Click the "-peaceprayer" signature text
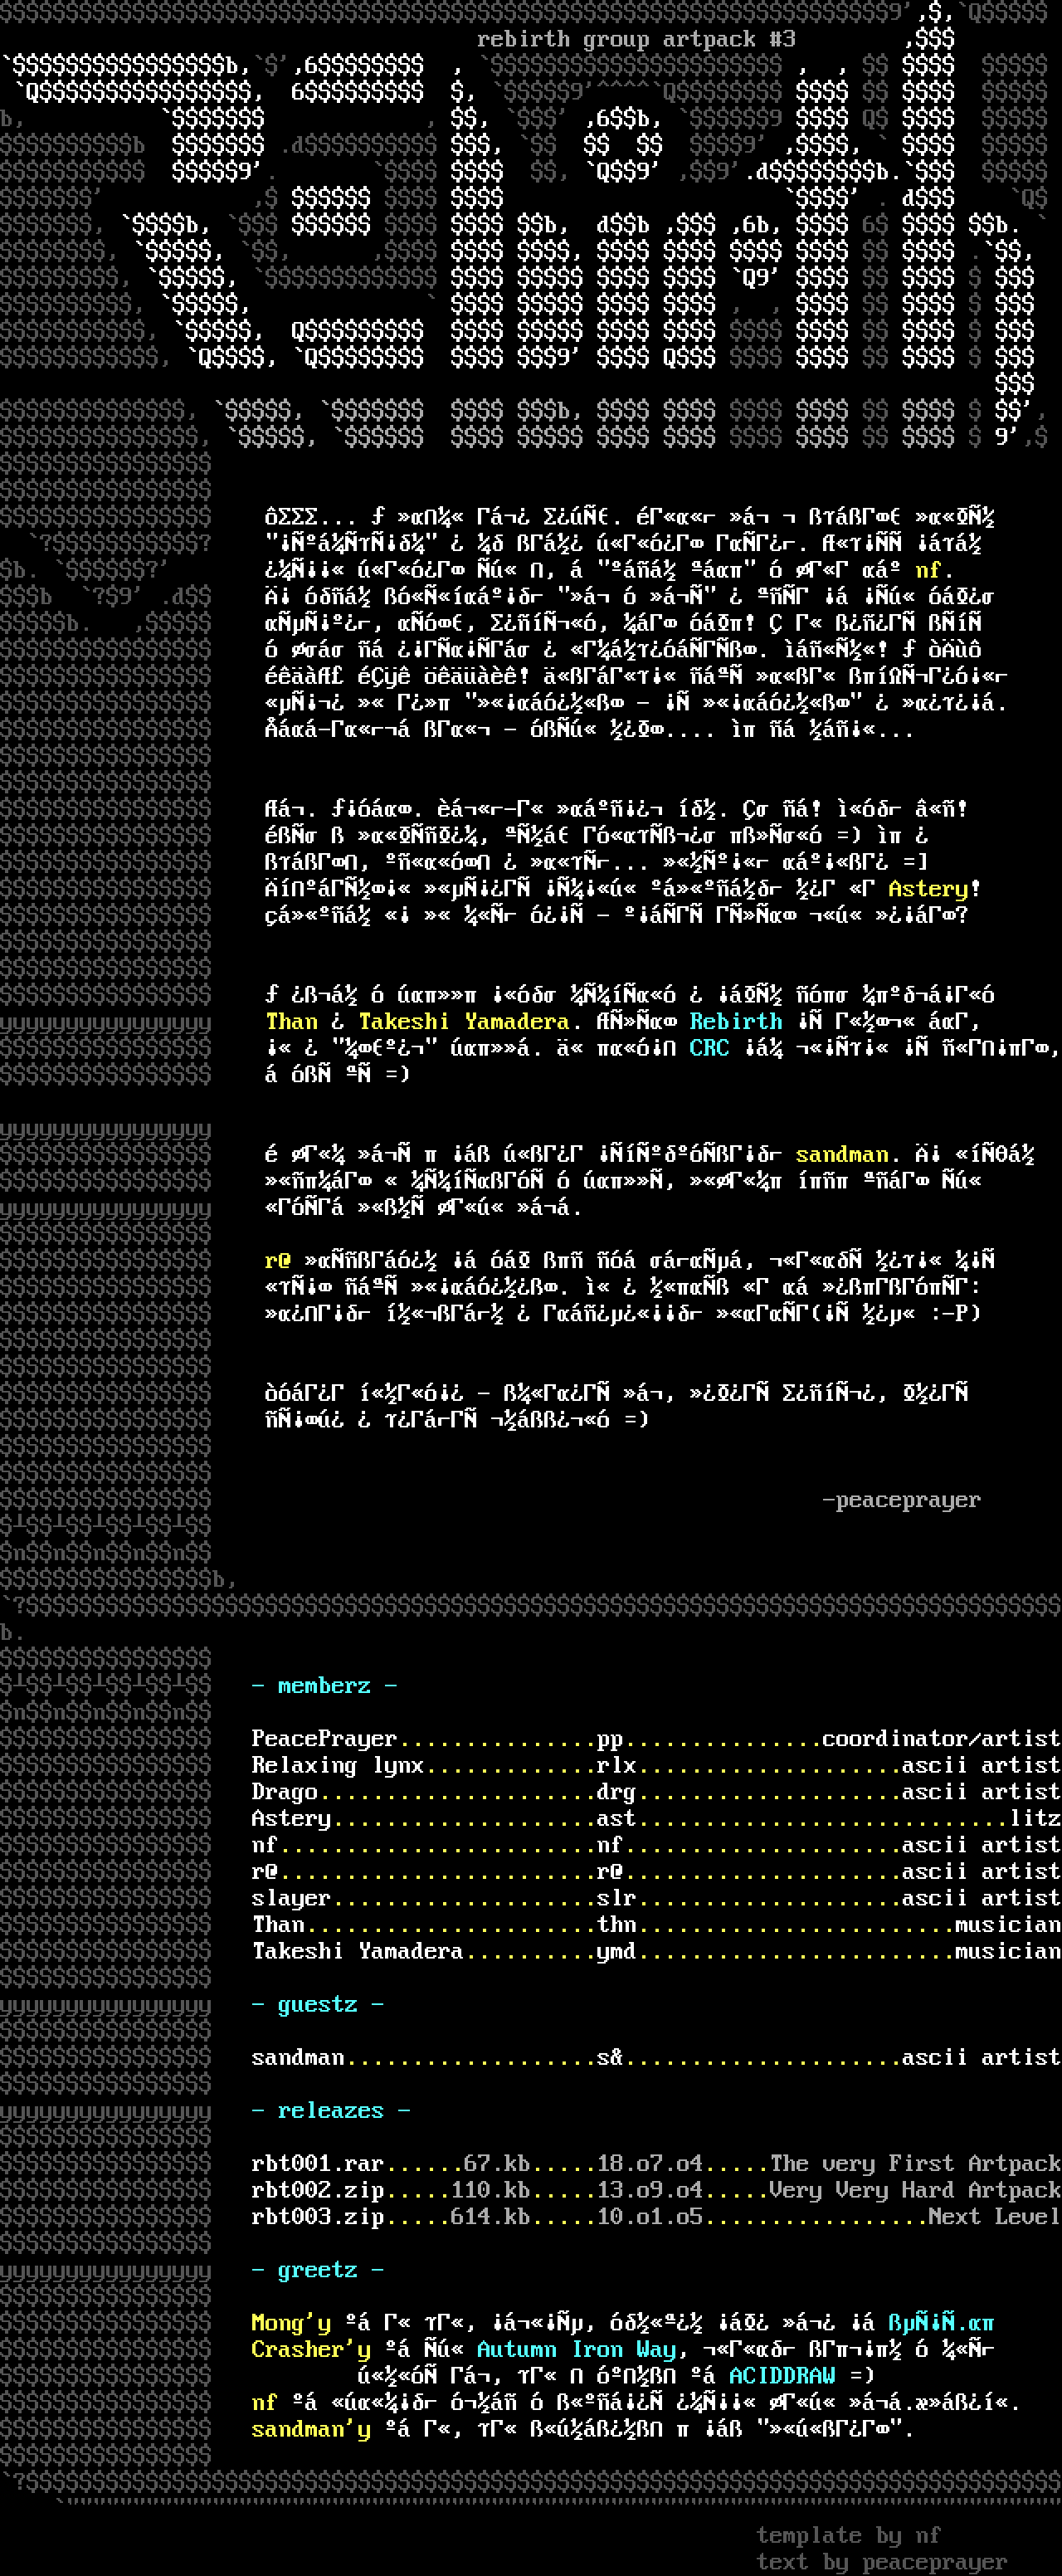The image size is (1062, 2576). click(901, 1500)
